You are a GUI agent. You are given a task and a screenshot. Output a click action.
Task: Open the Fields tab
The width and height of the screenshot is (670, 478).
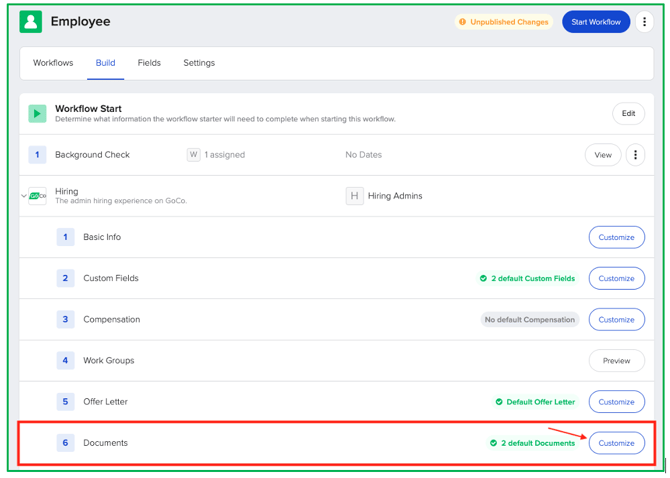(x=149, y=63)
